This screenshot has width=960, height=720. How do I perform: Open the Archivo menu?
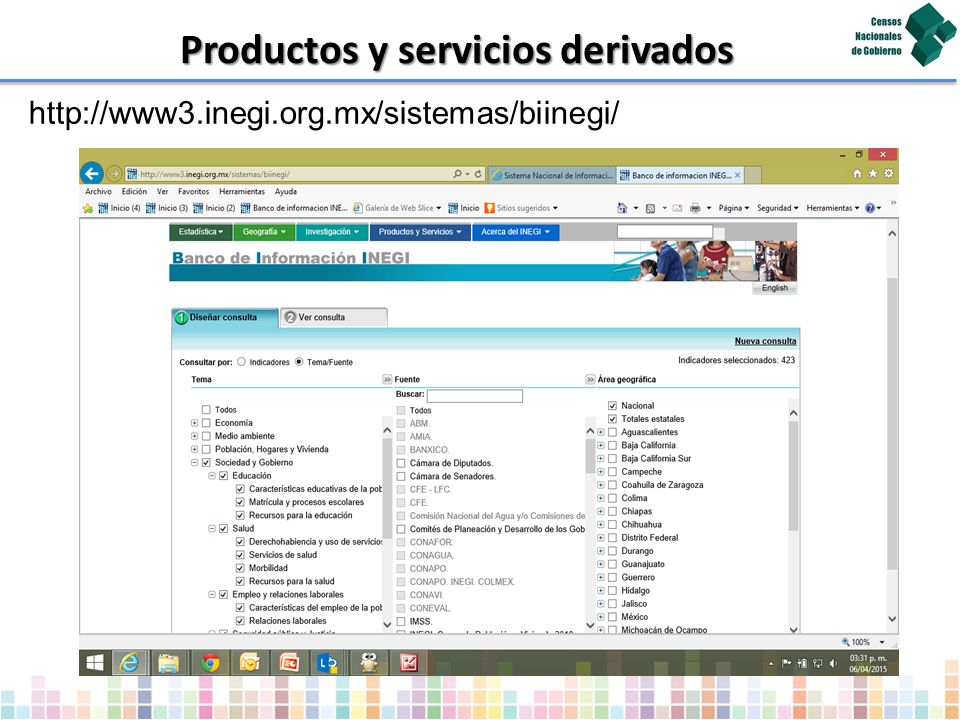click(x=99, y=192)
